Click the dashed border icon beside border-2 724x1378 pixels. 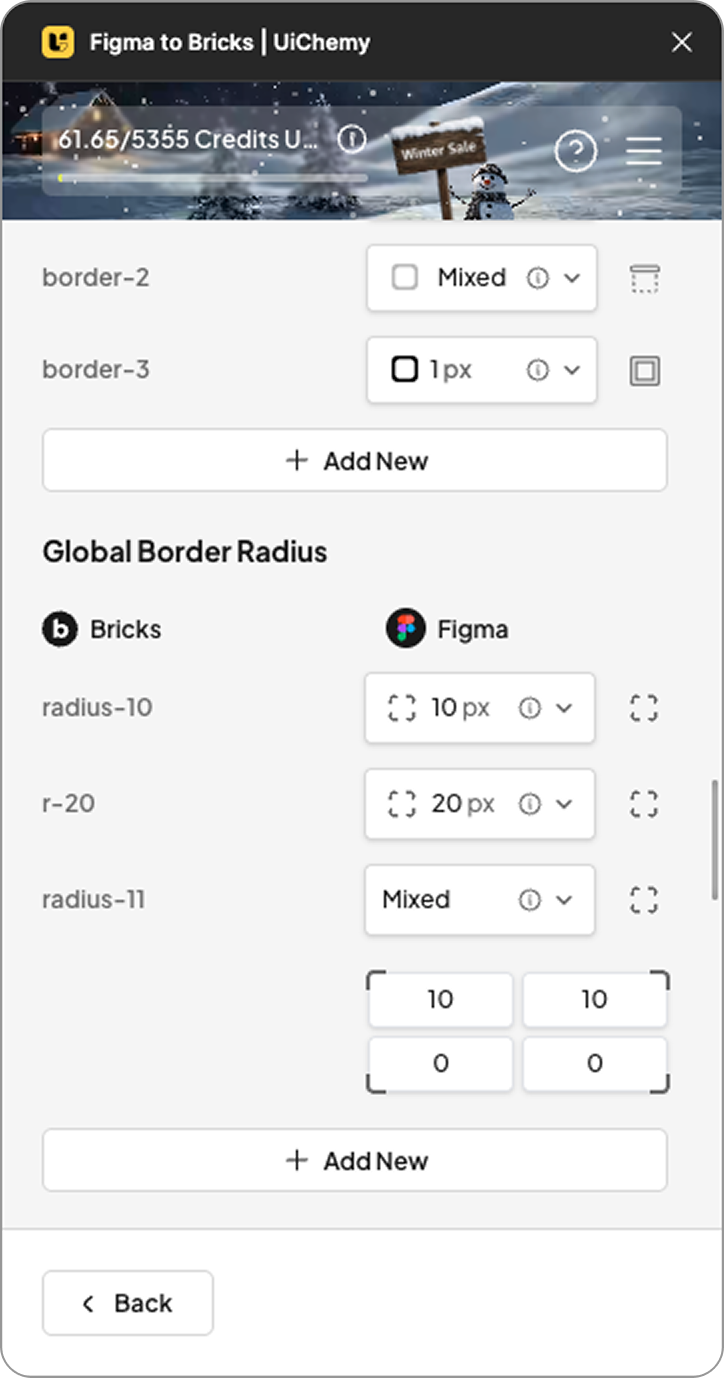tap(644, 278)
